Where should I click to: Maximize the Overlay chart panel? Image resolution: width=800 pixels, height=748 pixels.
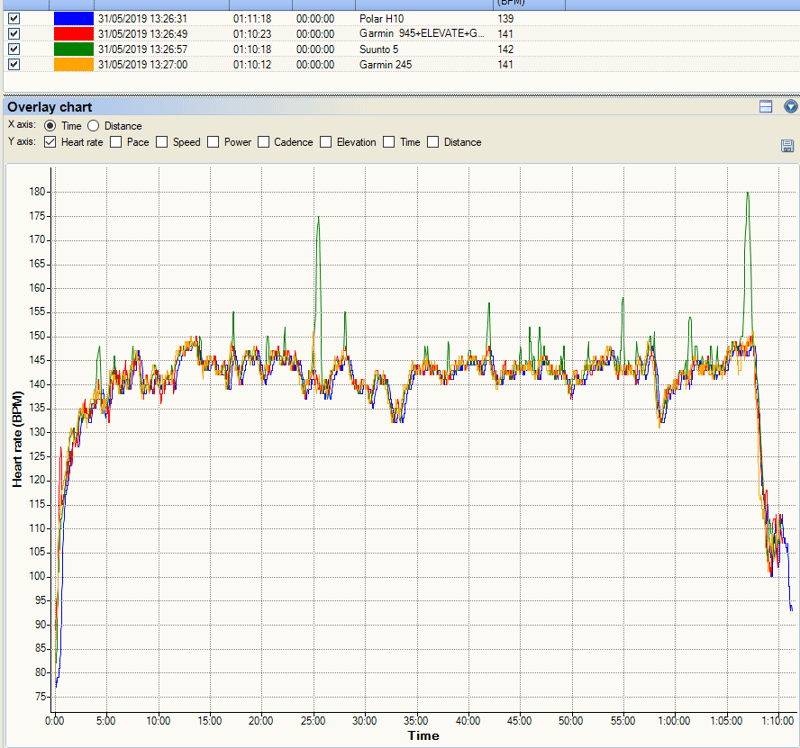click(x=765, y=106)
